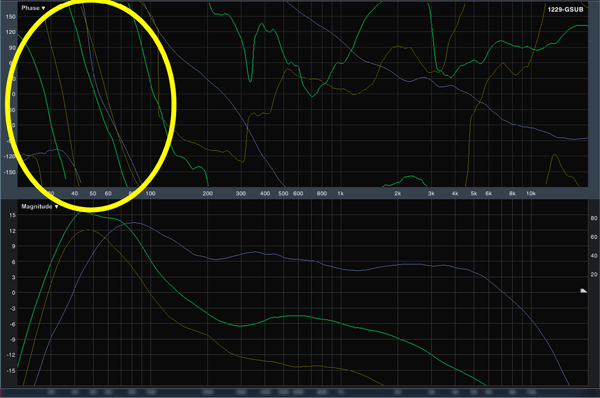Viewport: 600px width, 398px height.
Task: Click the 10k frequency axis label
Action: pos(530,194)
